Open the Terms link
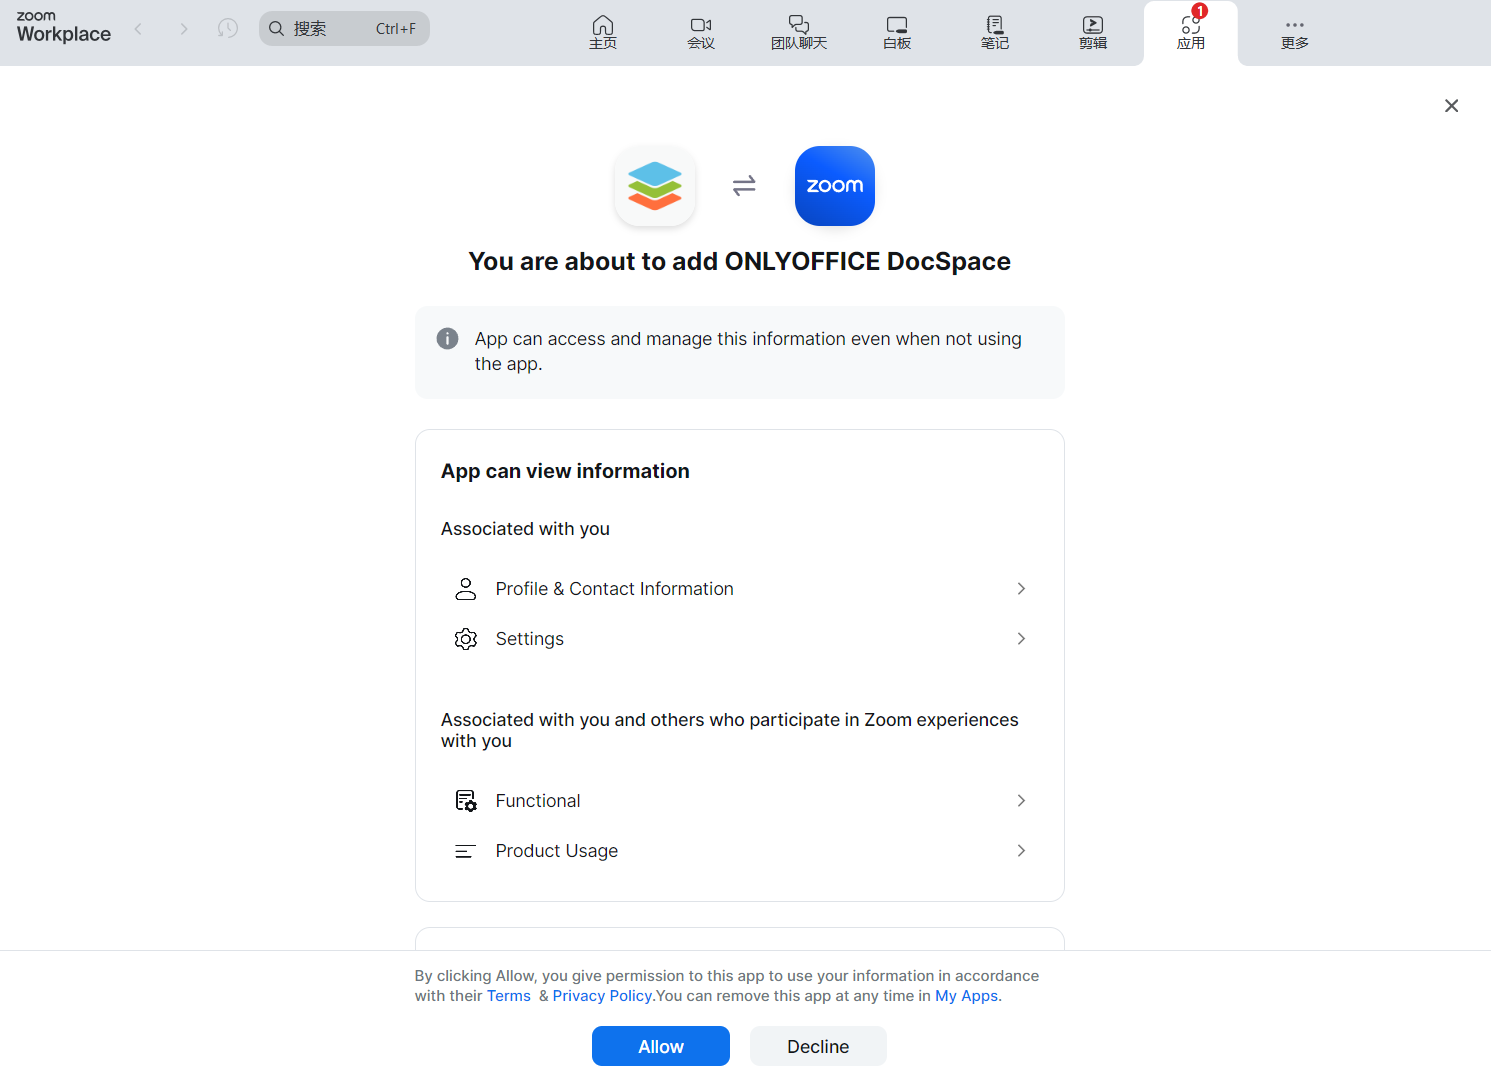 509,995
